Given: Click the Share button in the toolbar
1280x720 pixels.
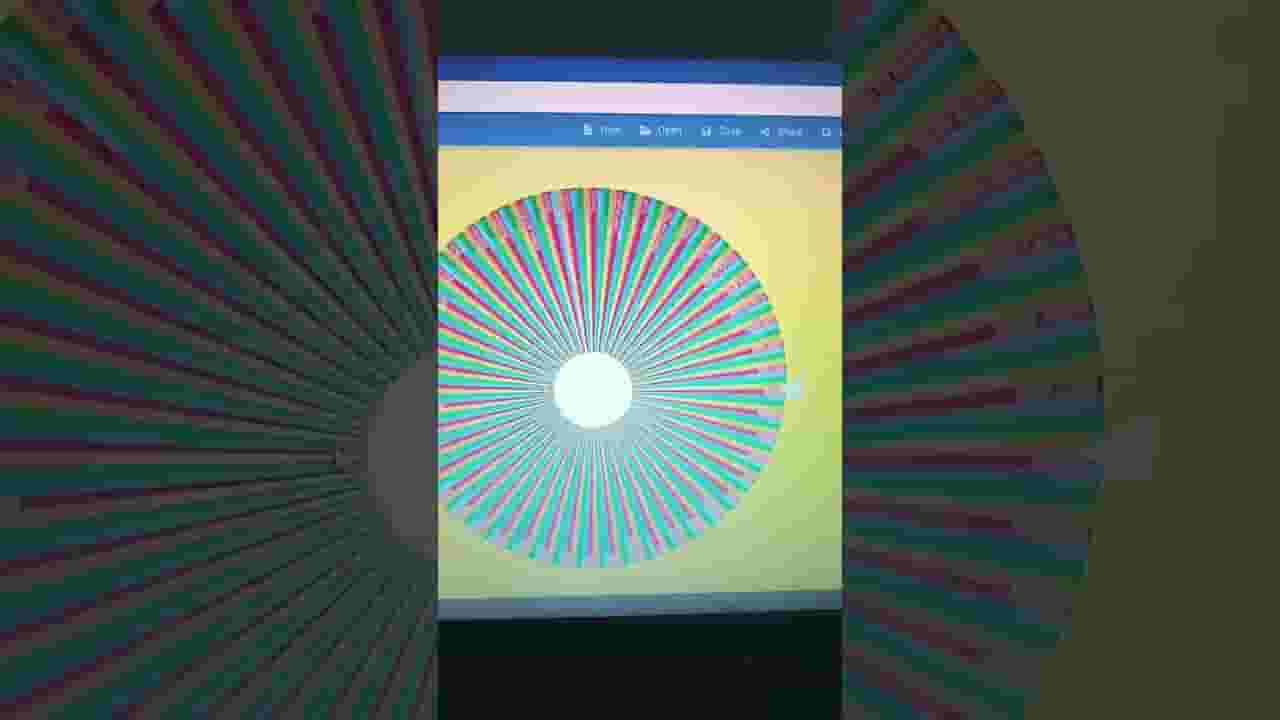Looking at the screenshot, I should click(782, 131).
